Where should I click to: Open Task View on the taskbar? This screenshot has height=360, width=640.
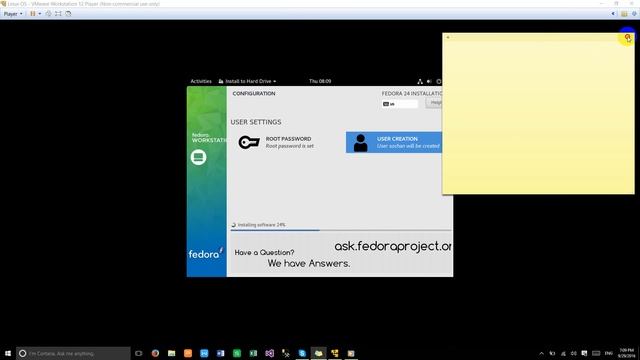(139, 353)
